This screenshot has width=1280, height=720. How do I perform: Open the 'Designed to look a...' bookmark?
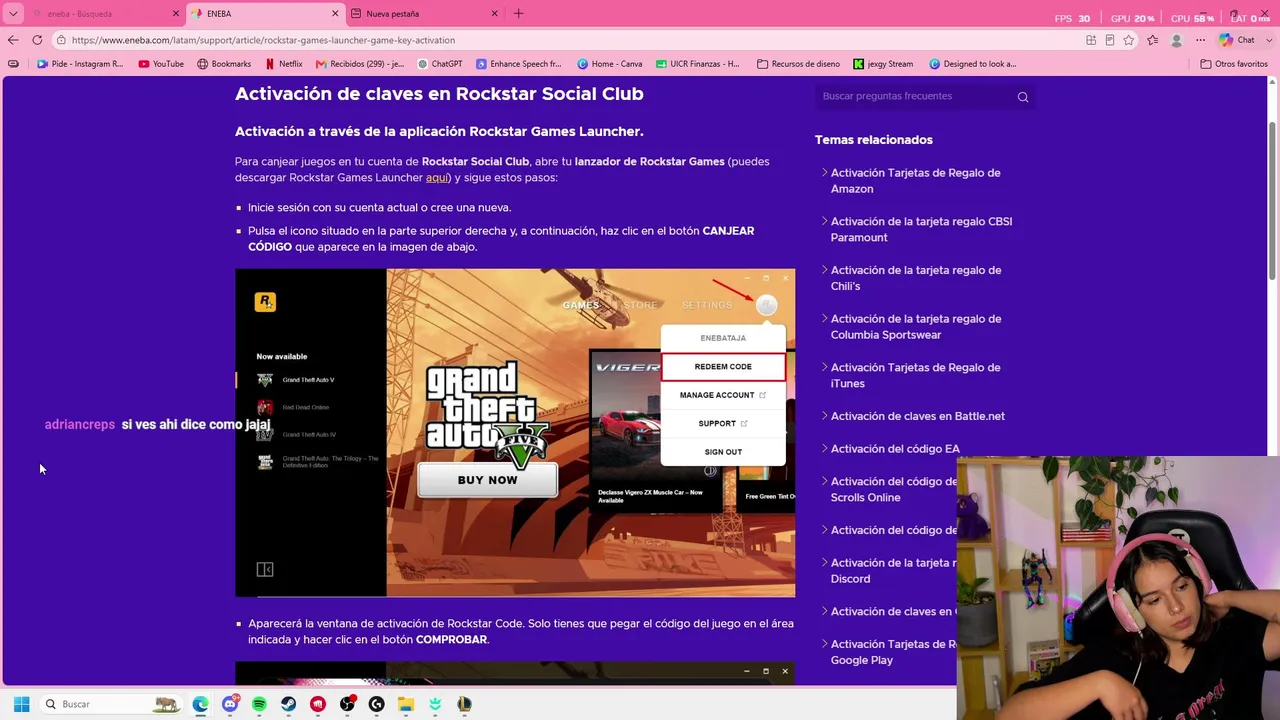(973, 64)
